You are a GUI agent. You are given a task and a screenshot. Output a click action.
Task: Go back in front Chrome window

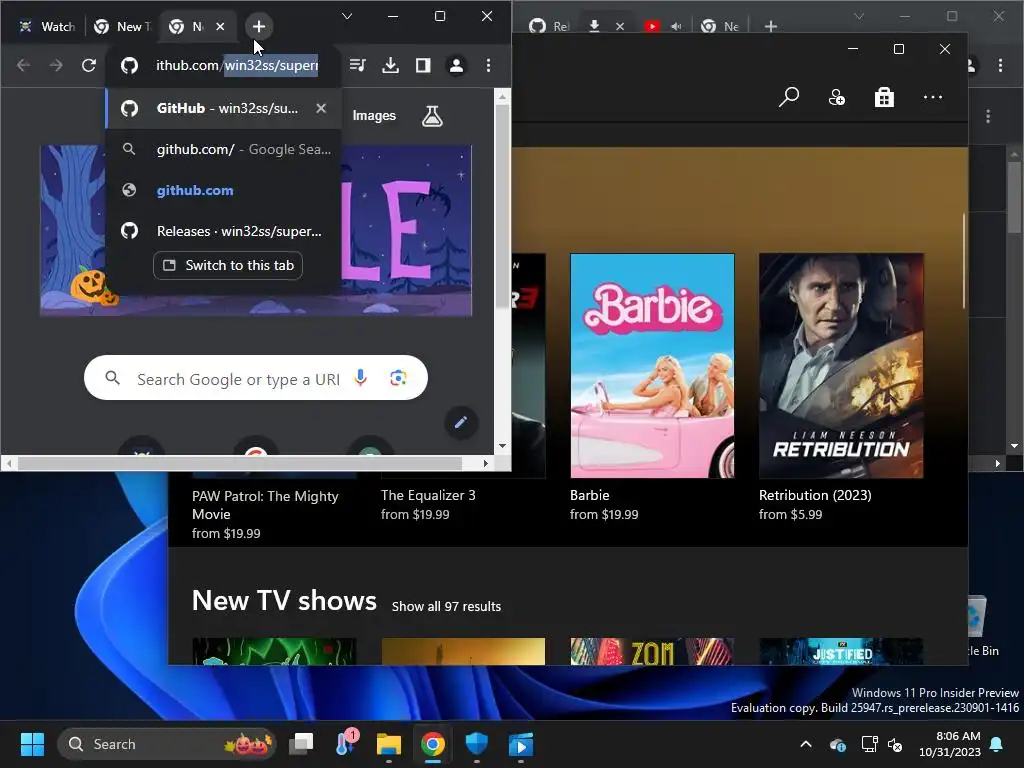24,65
